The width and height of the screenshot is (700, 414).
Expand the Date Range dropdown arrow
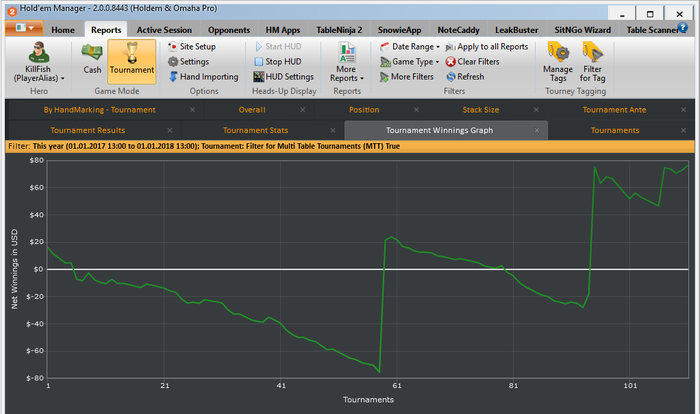point(438,47)
